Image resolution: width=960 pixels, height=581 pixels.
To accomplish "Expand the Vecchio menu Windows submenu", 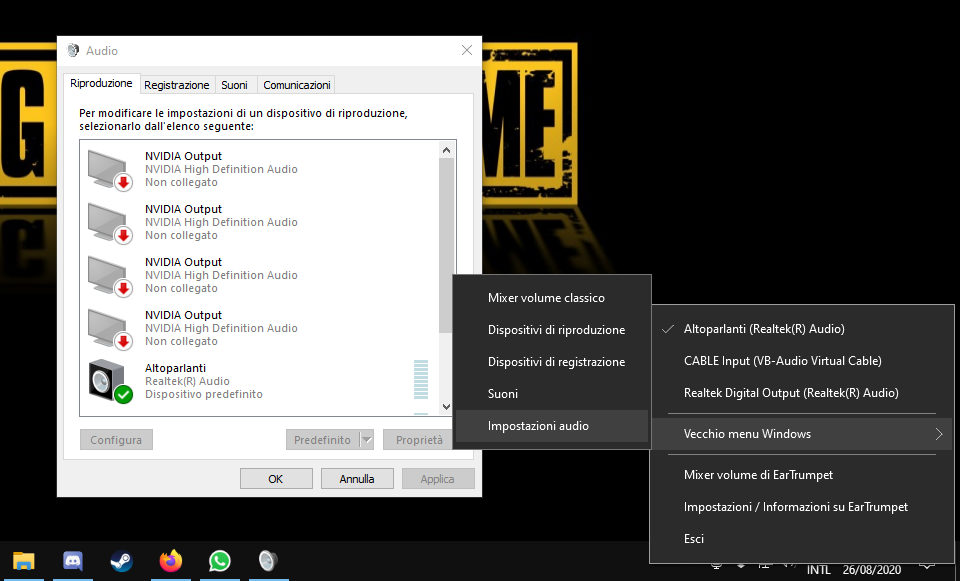I will click(802, 433).
